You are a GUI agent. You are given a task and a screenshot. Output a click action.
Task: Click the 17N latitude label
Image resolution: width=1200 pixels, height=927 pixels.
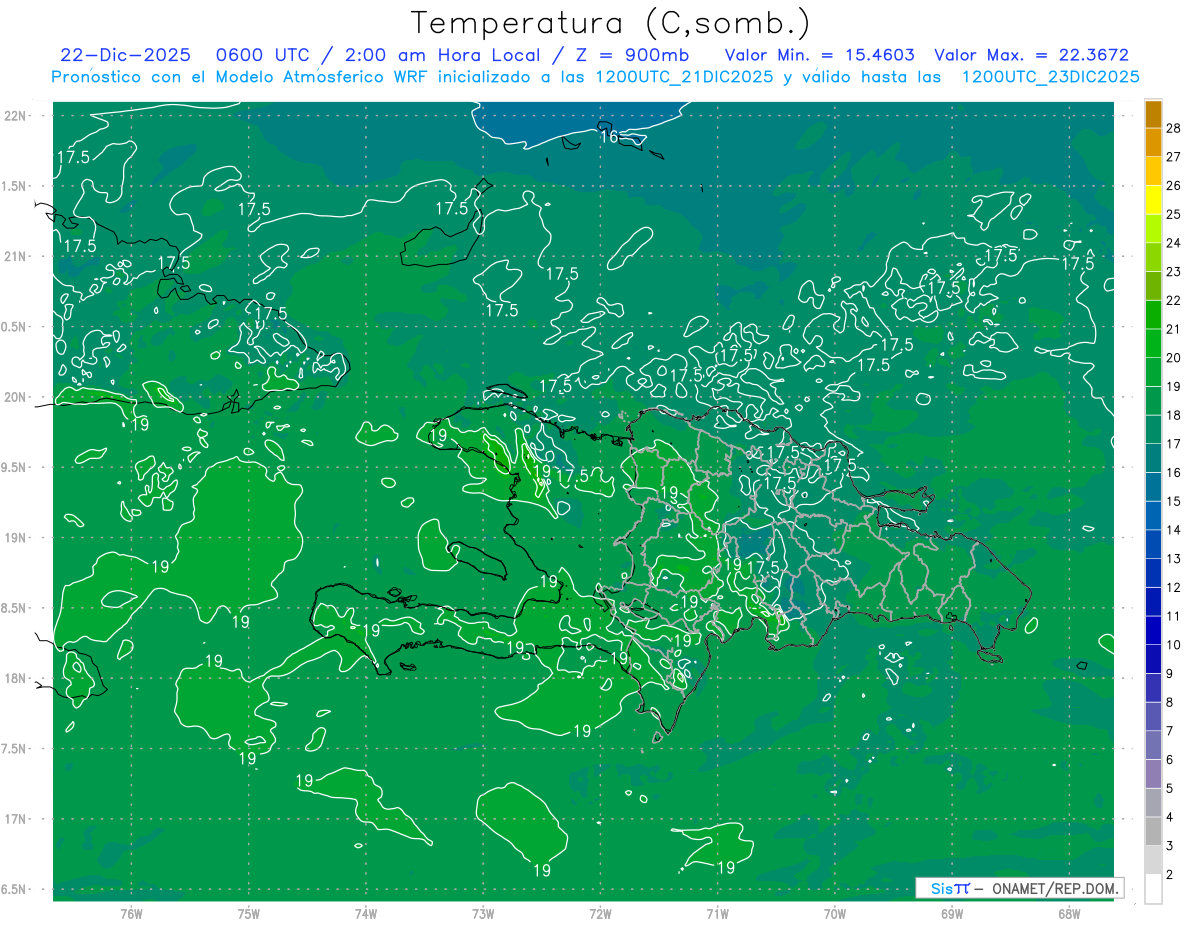(x=16, y=819)
